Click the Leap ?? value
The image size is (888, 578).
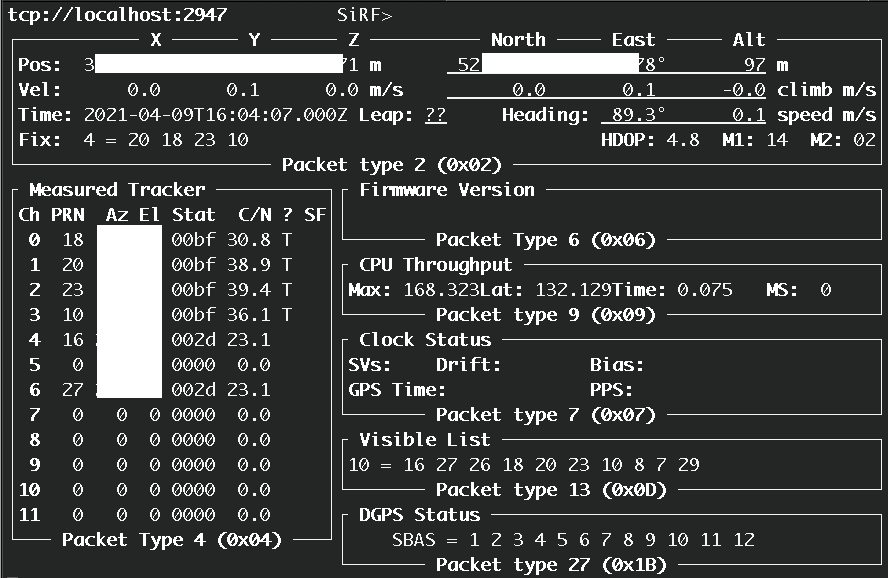tap(435, 115)
